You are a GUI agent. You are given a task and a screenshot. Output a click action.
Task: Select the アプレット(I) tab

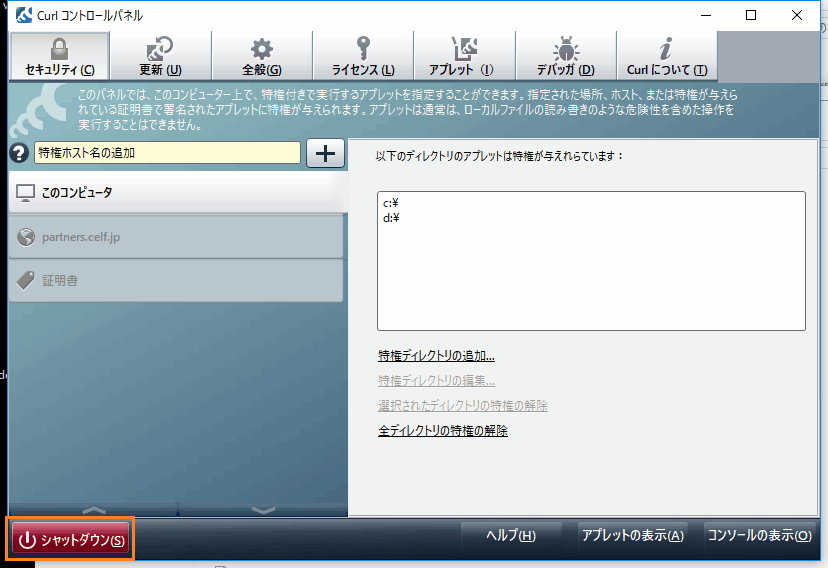464,56
